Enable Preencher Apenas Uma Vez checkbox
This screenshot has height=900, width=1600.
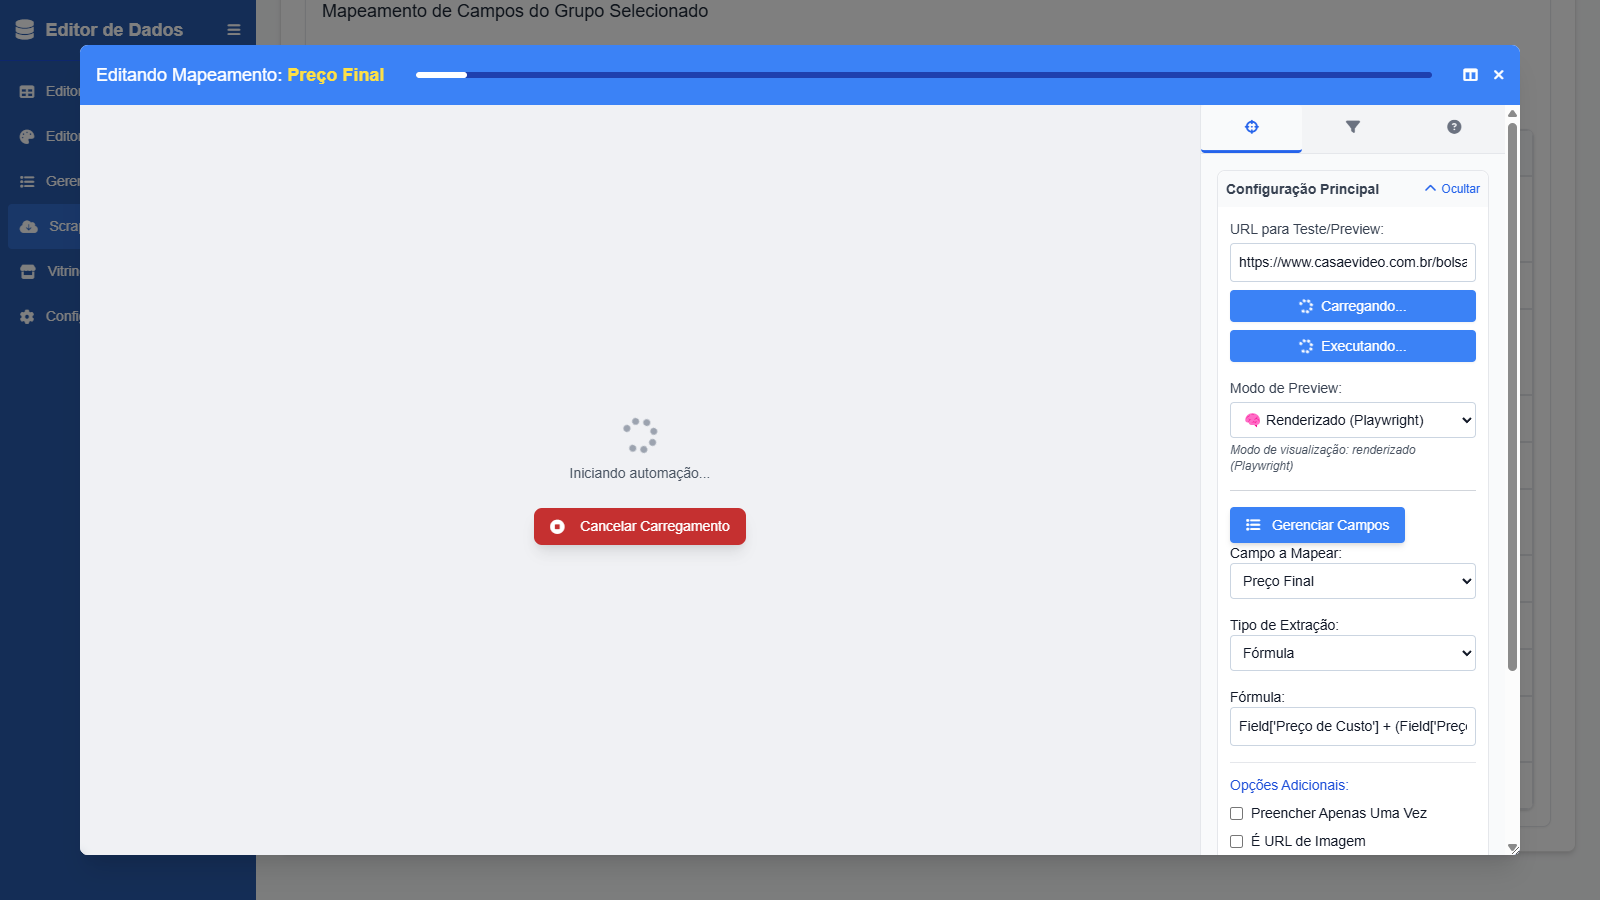[x=1237, y=814]
